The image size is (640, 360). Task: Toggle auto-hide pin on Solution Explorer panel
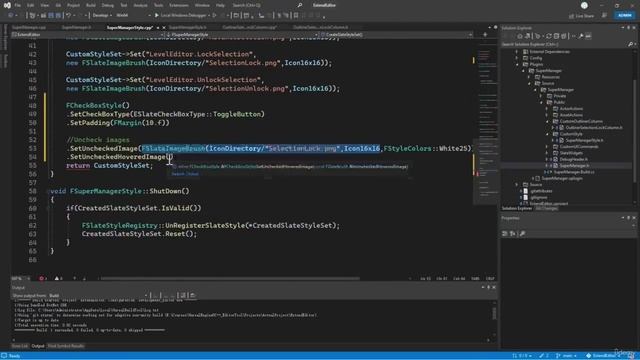click(628, 28)
